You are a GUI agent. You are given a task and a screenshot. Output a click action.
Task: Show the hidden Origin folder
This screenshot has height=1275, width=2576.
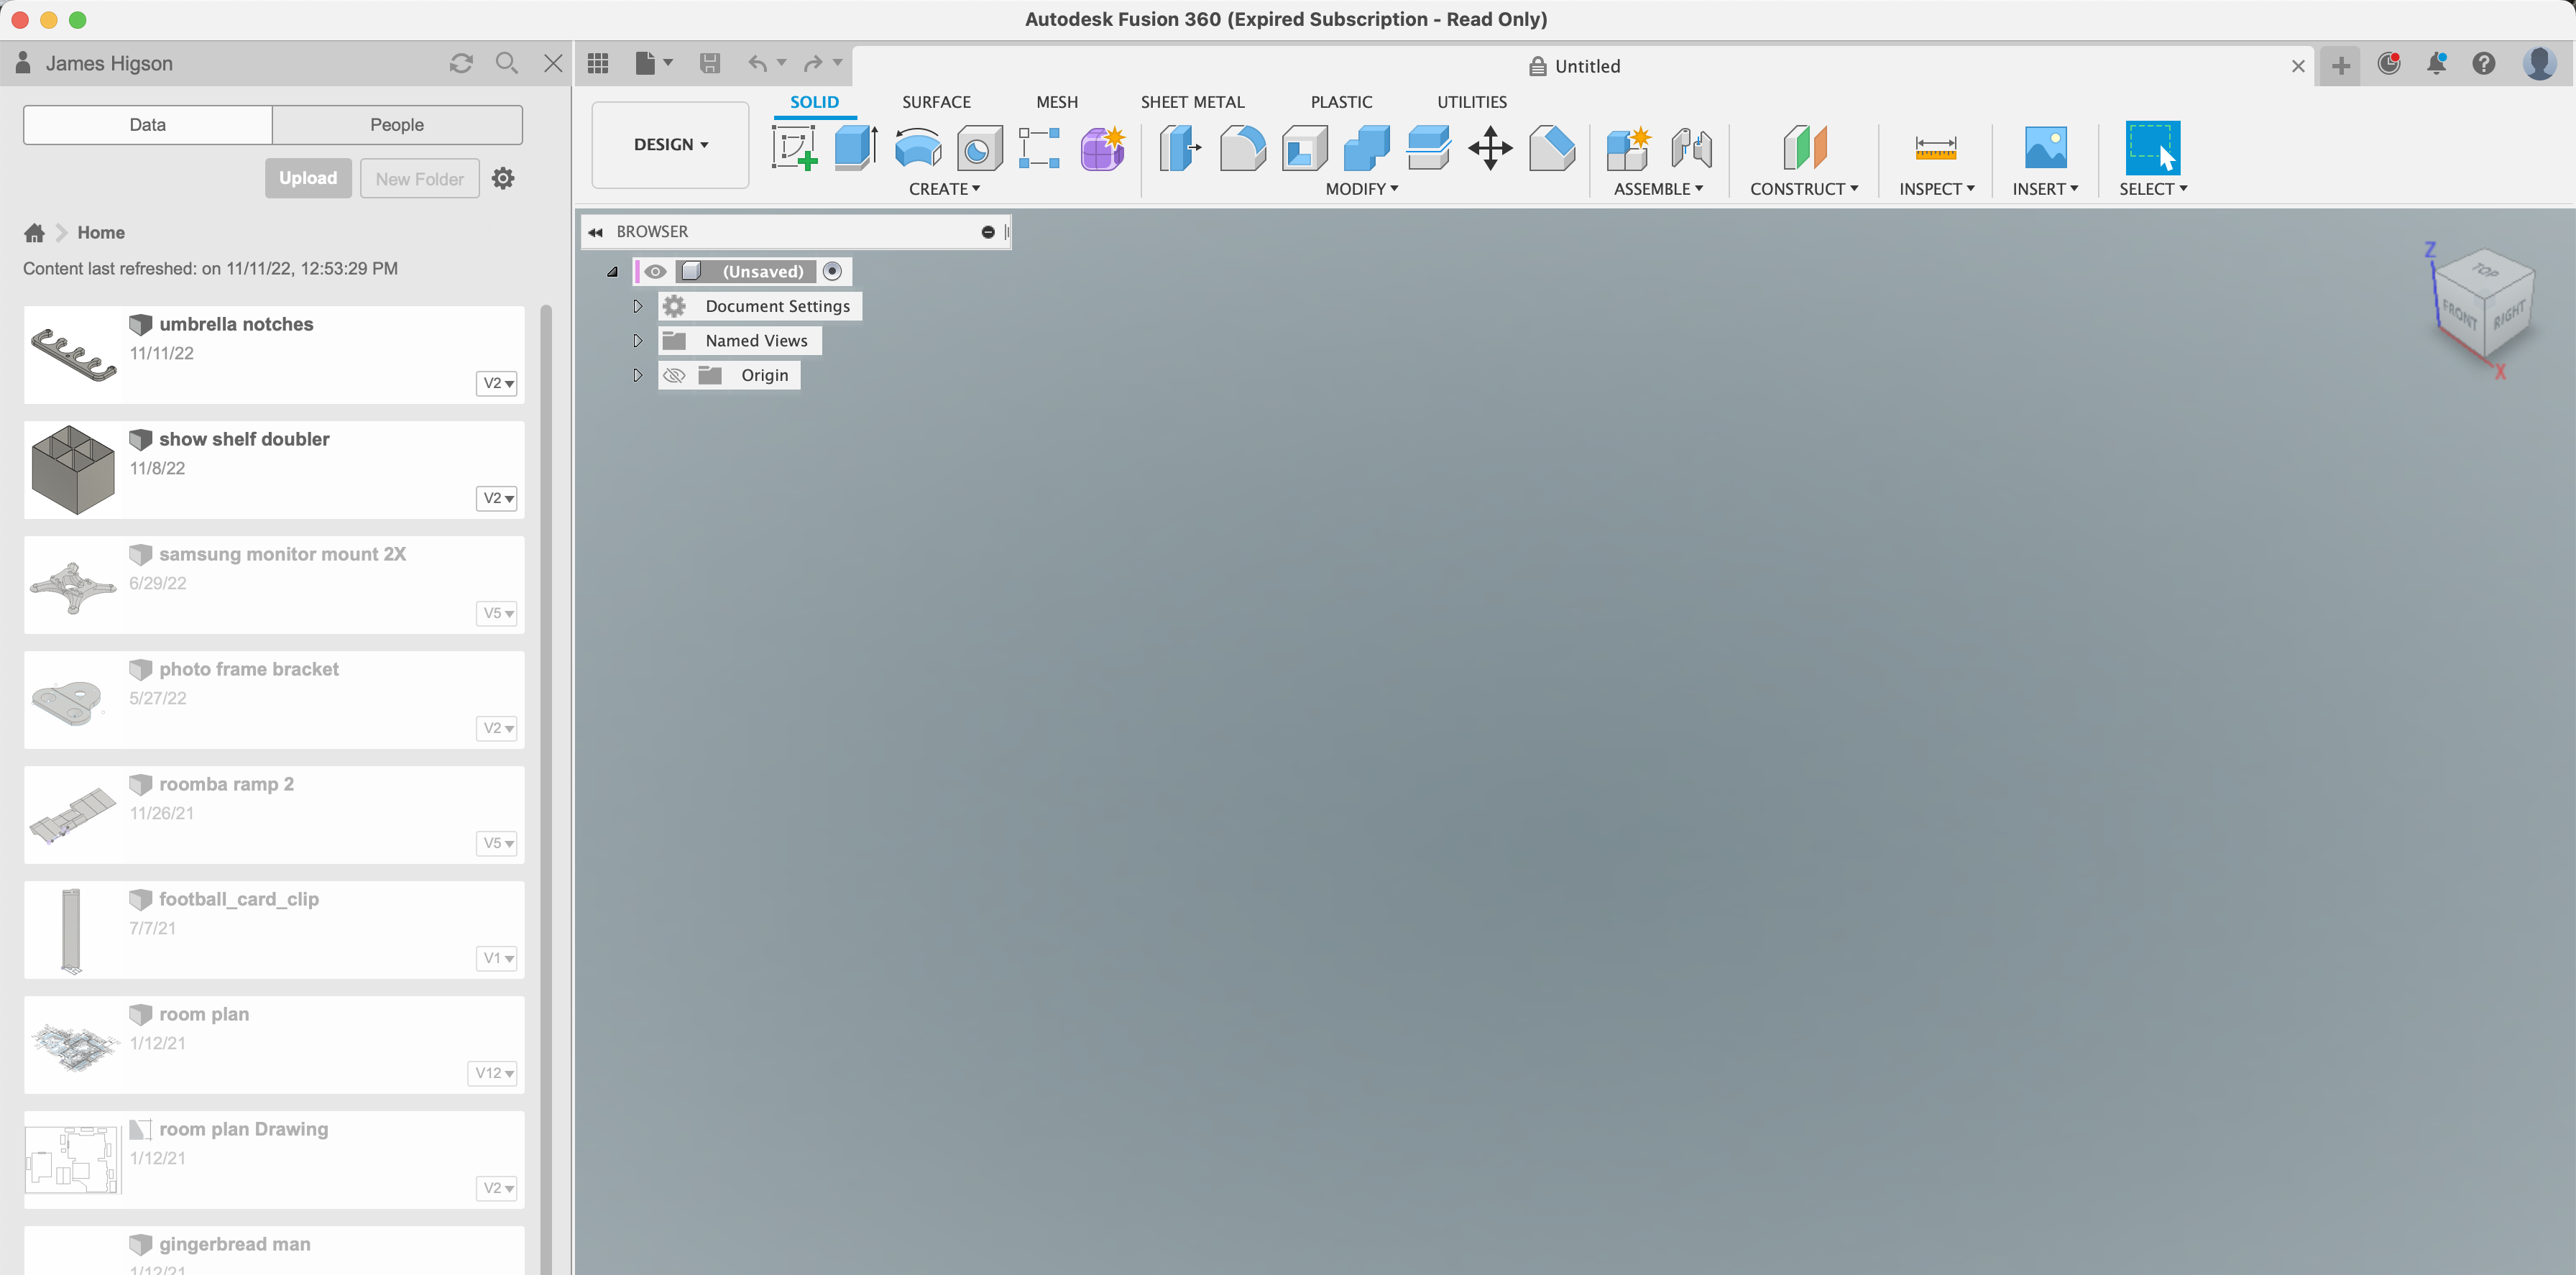pyautogui.click(x=674, y=375)
